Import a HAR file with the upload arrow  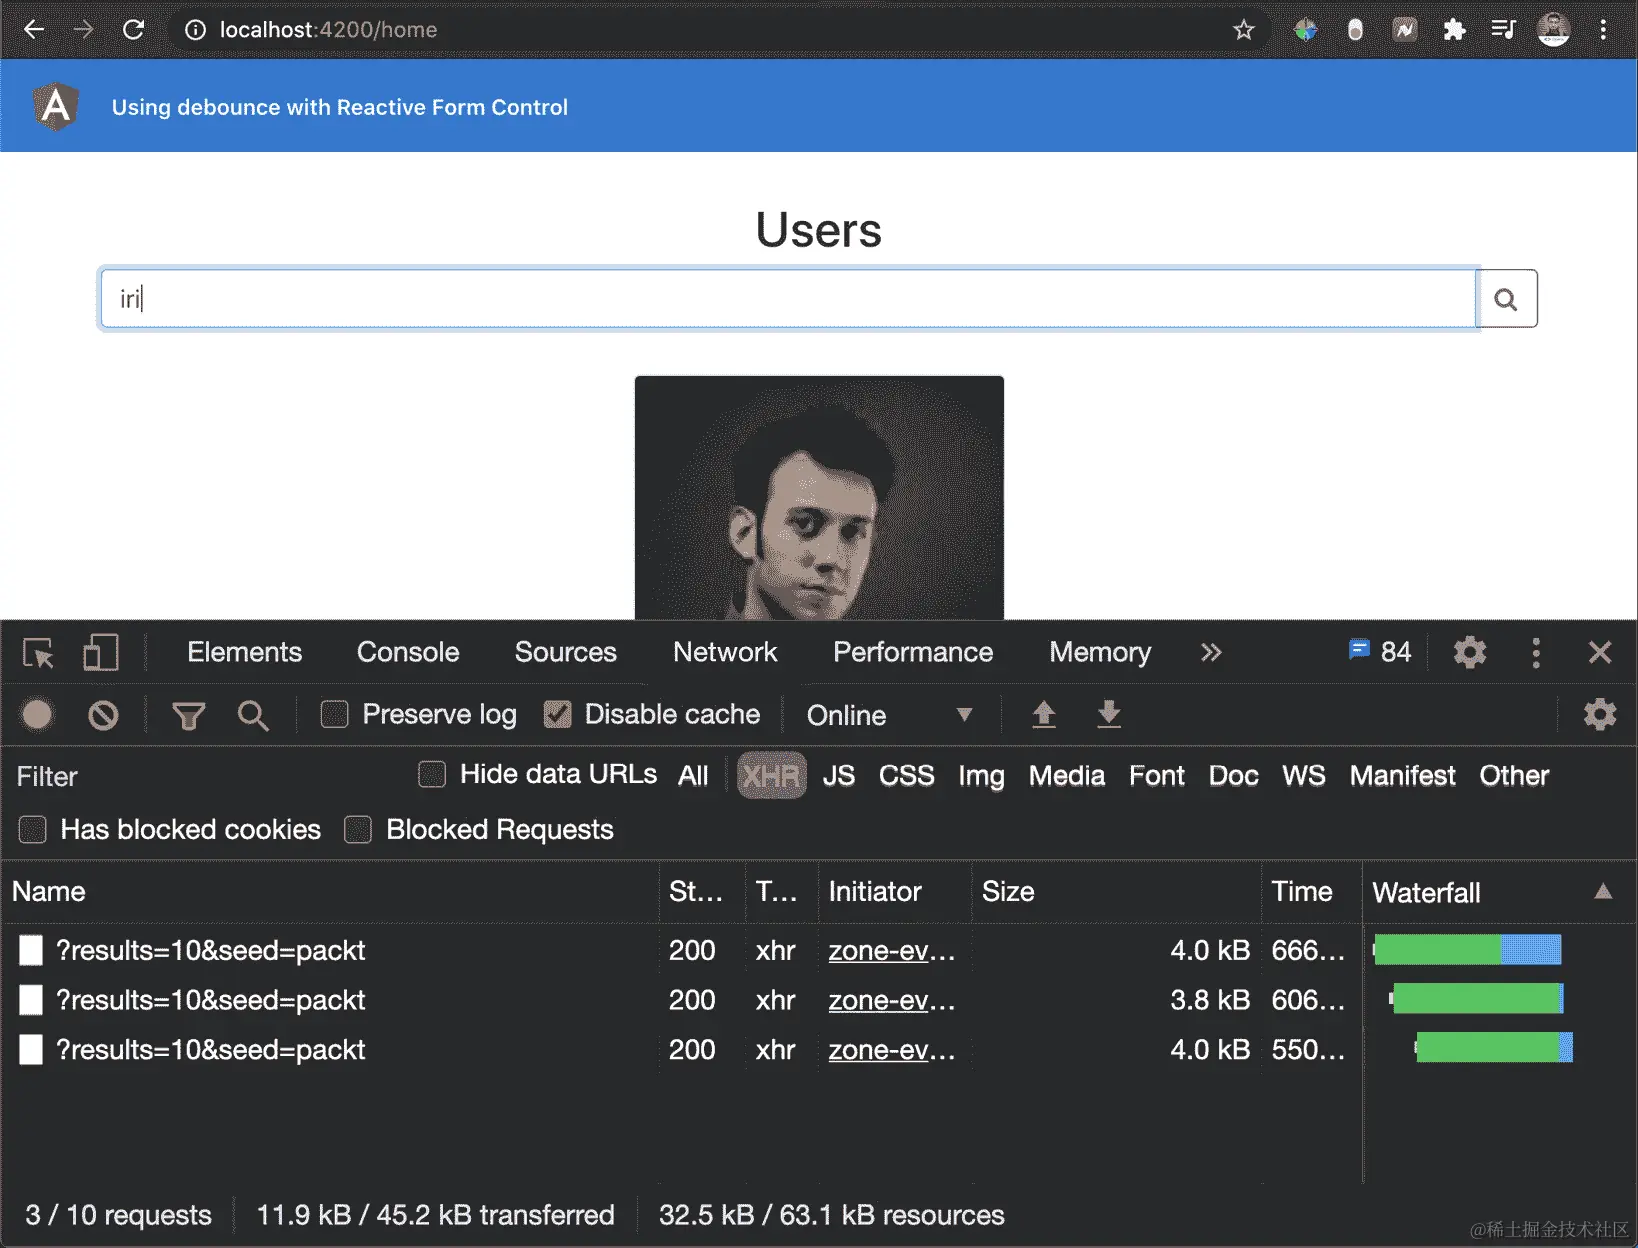(1044, 715)
